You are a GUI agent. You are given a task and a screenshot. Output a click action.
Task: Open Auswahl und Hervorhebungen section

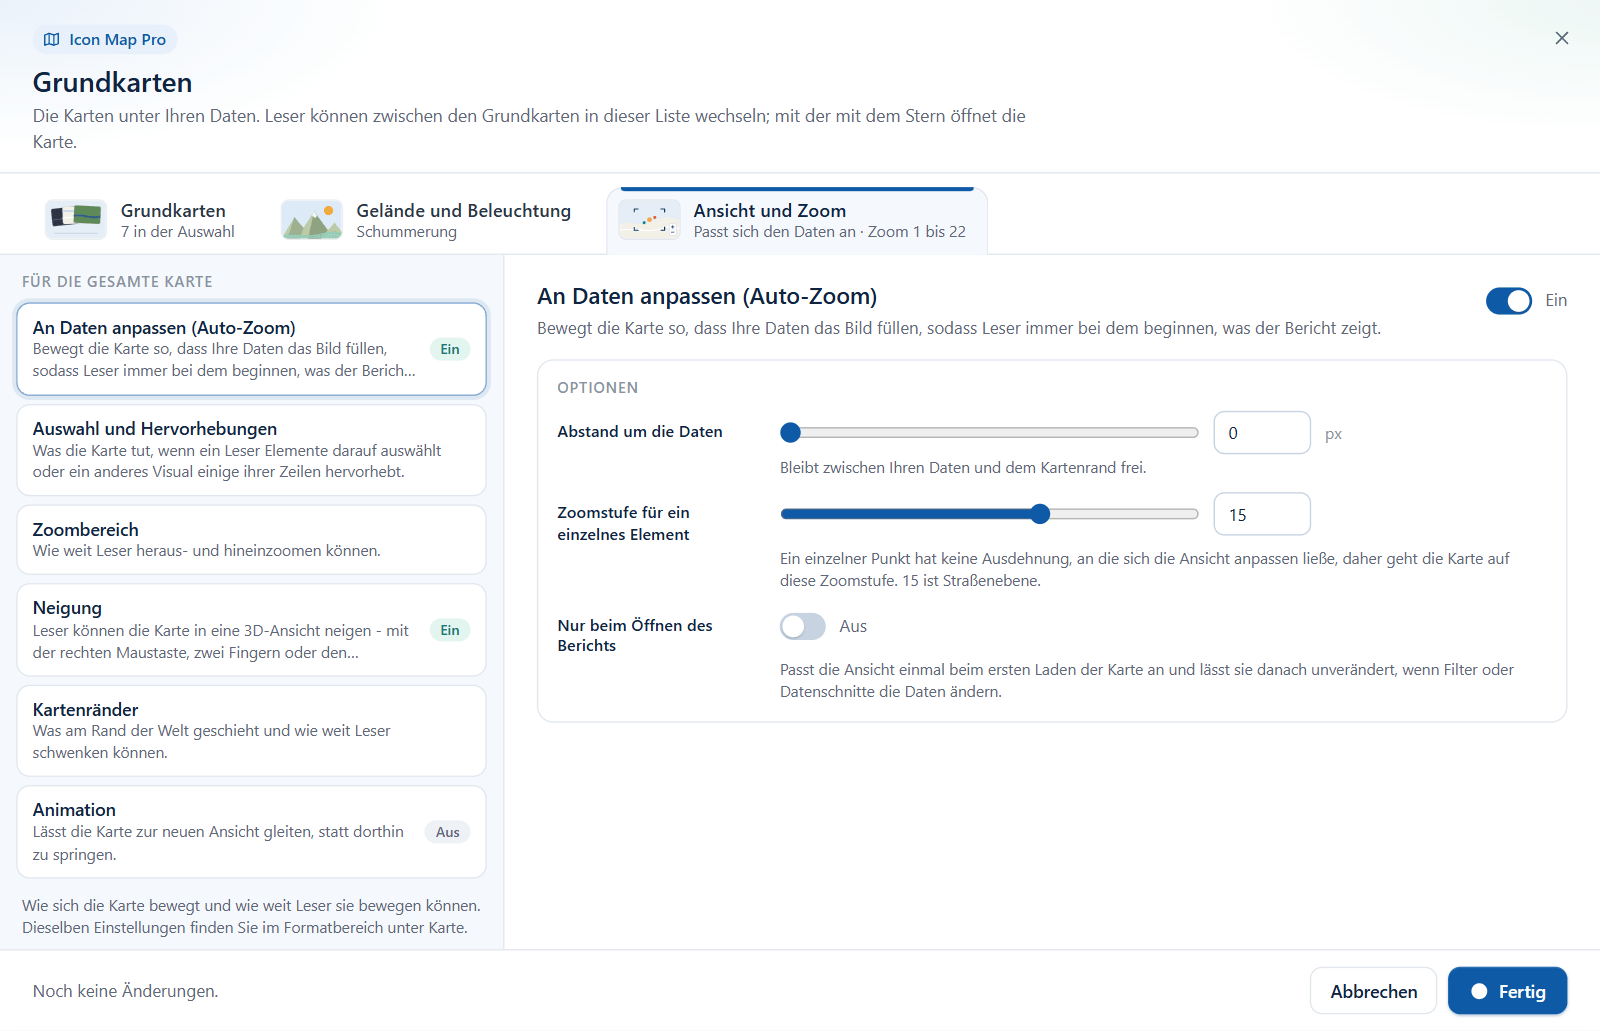[x=251, y=450]
